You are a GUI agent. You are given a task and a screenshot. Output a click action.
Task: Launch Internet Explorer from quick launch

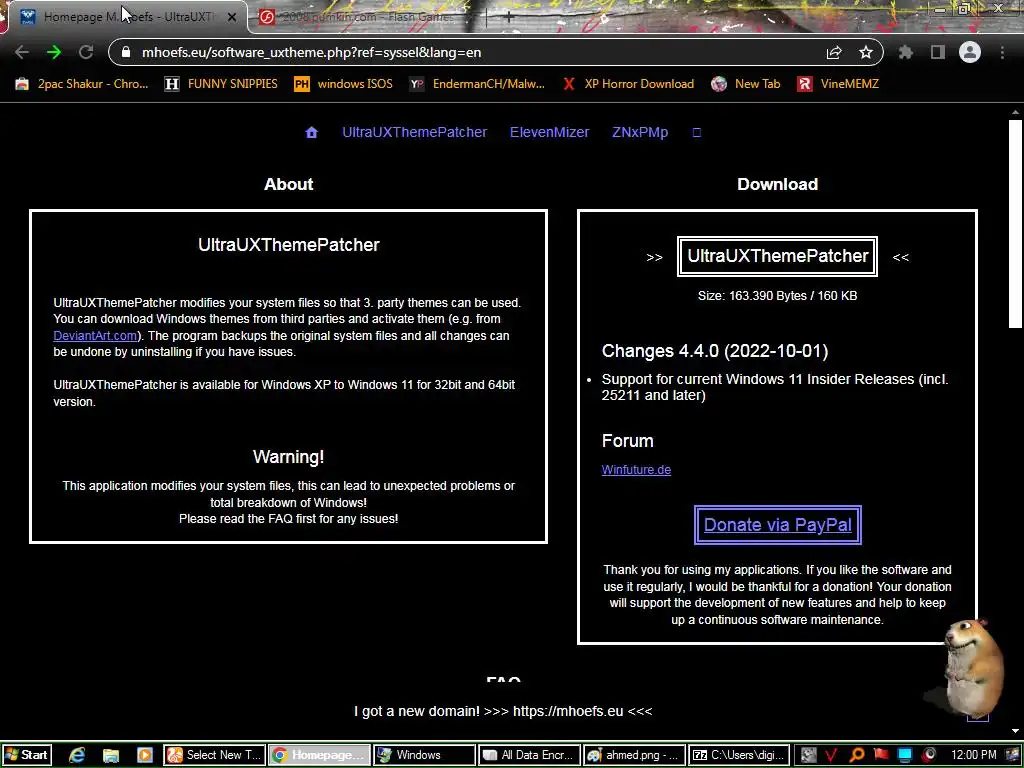point(77,755)
